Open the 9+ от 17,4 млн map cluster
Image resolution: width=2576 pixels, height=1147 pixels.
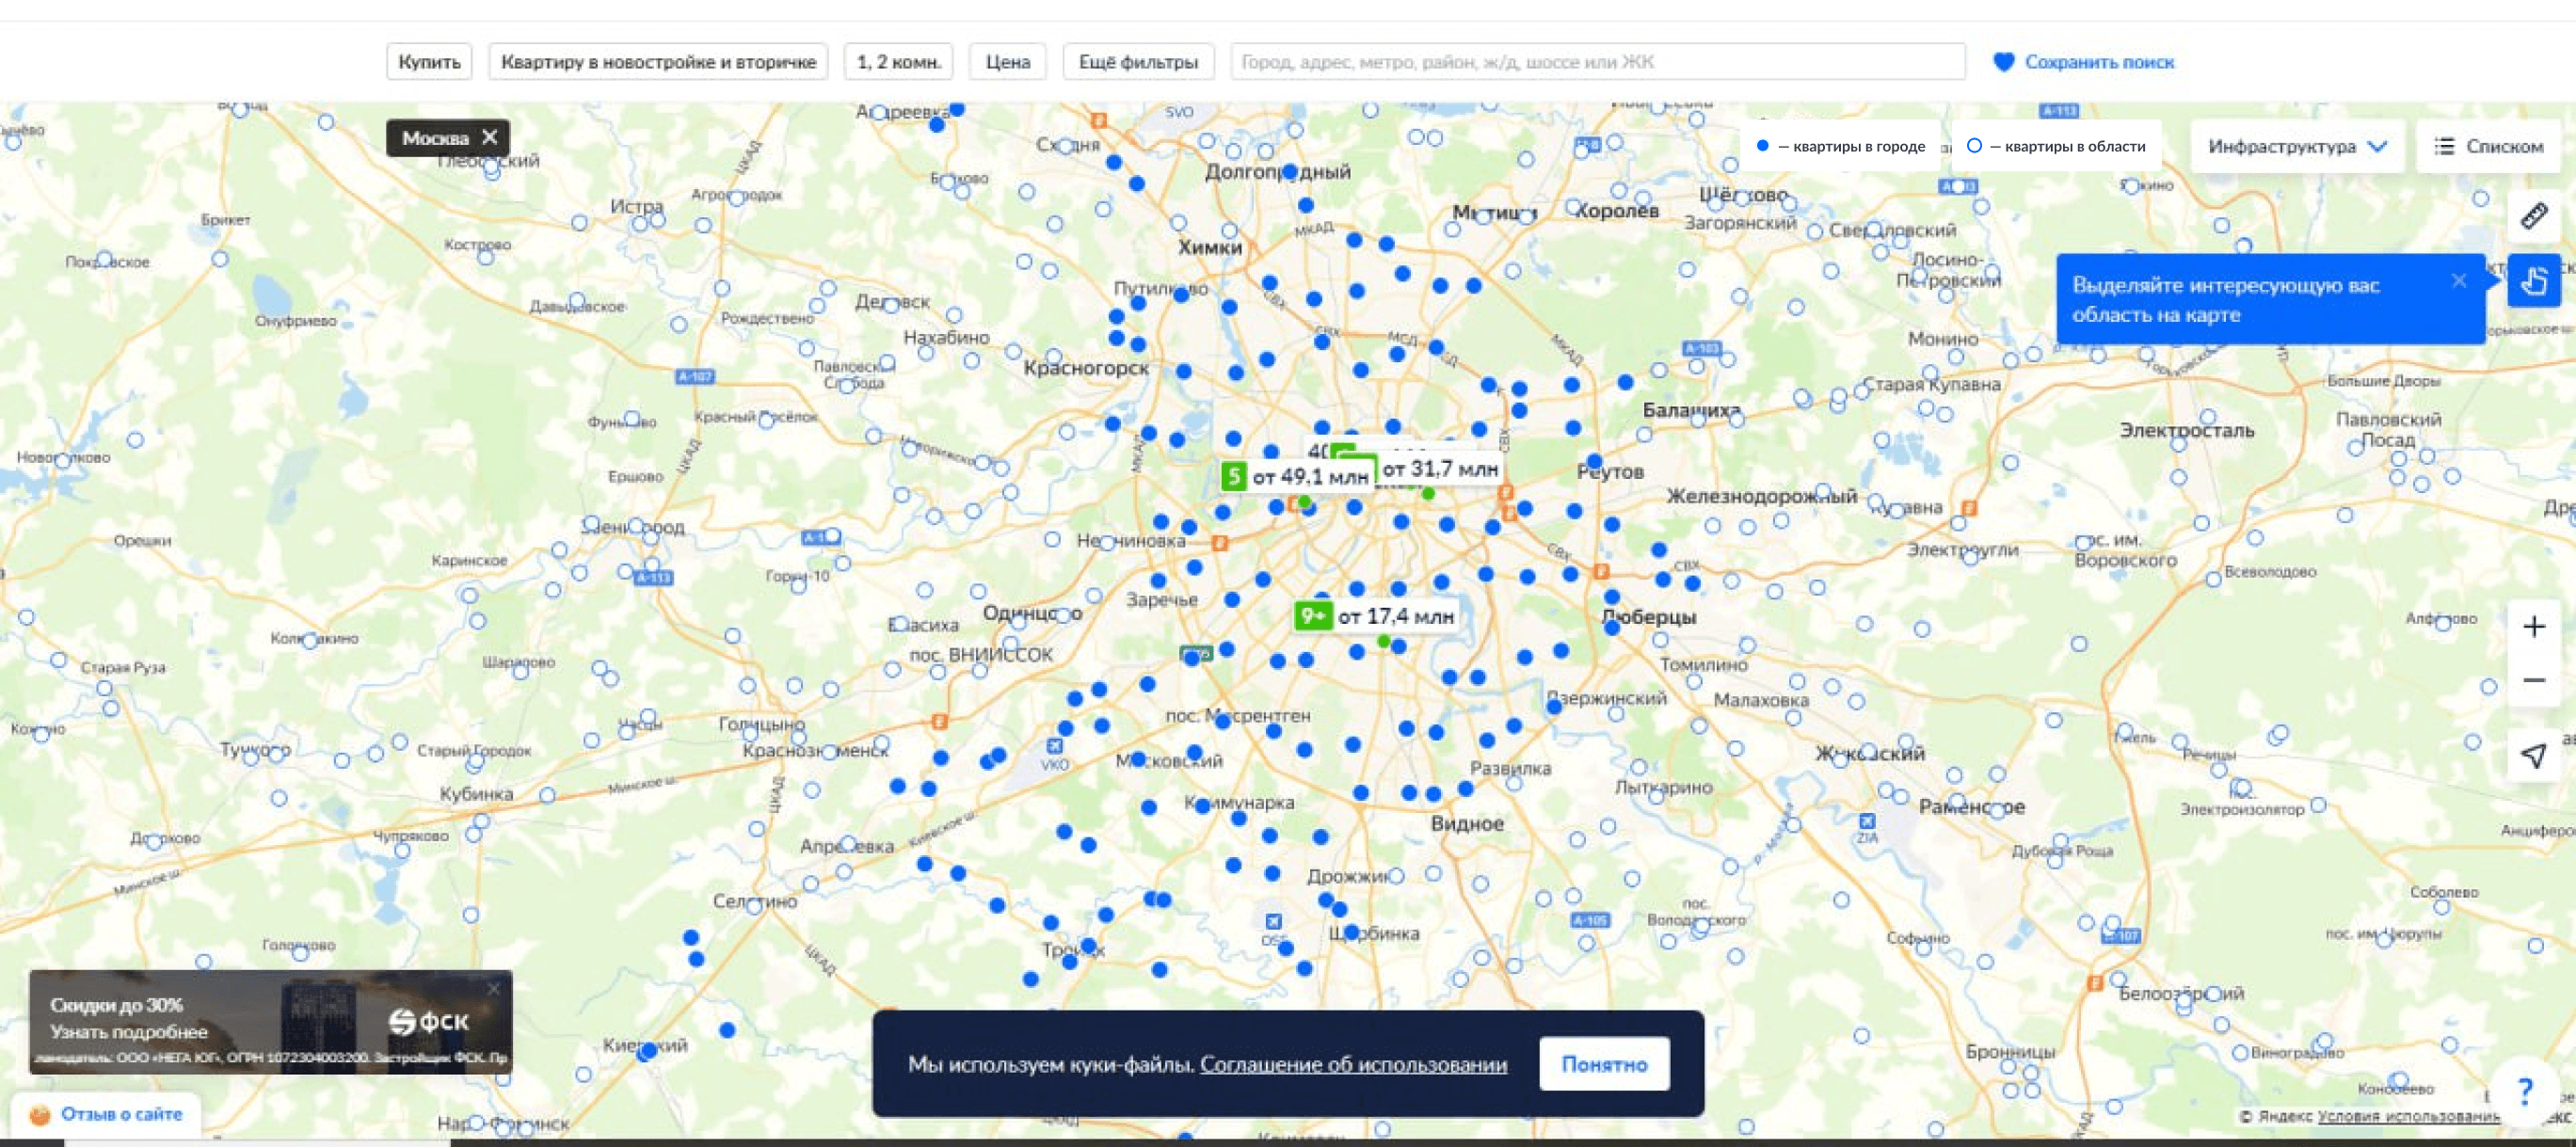[1375, 616]
